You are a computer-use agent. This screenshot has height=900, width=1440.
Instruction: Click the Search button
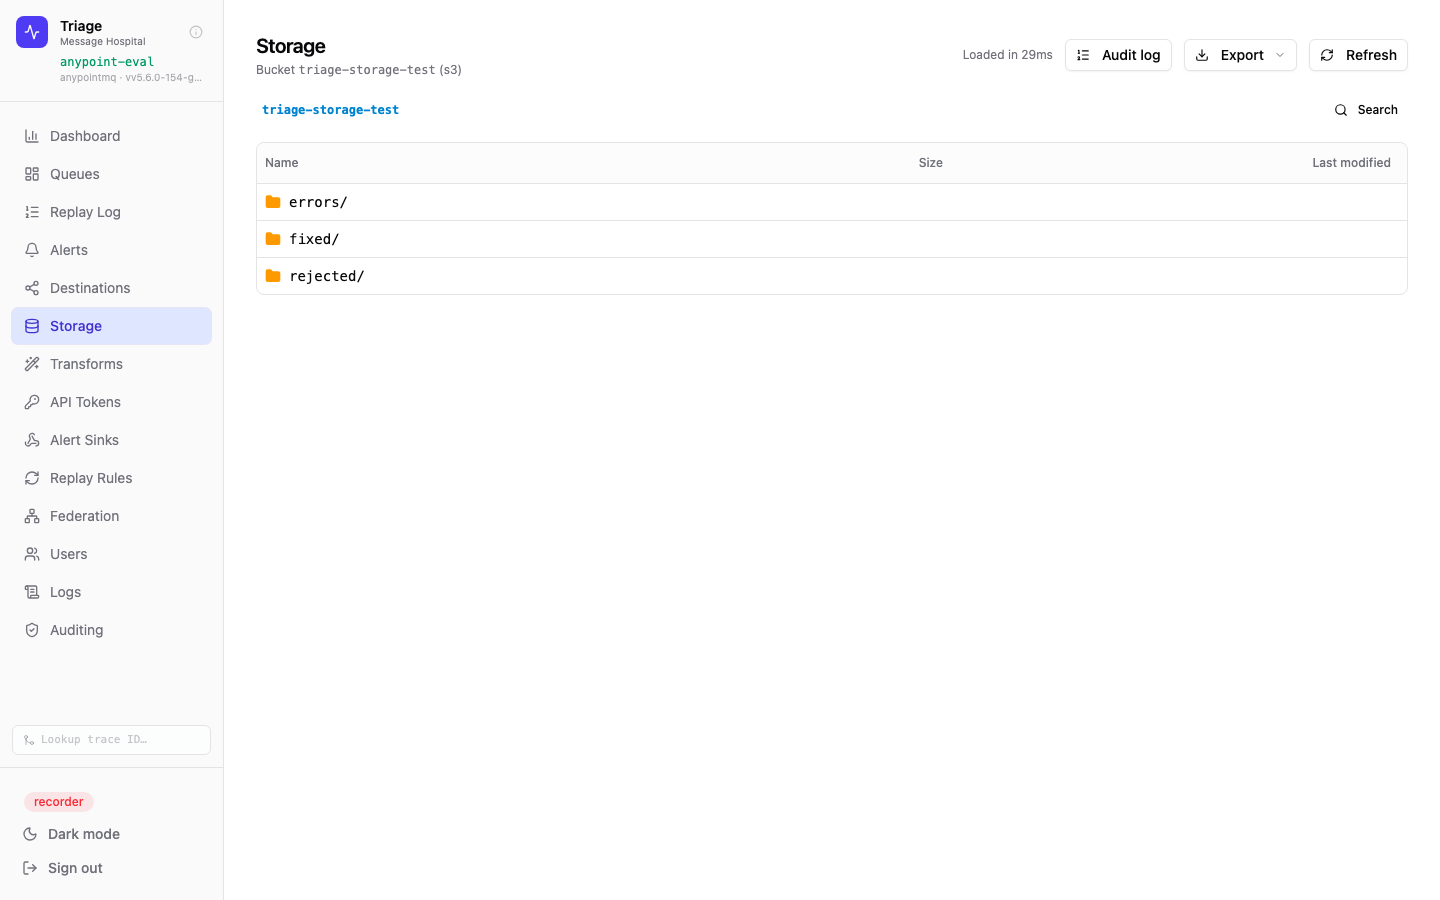click(1366, 110)
